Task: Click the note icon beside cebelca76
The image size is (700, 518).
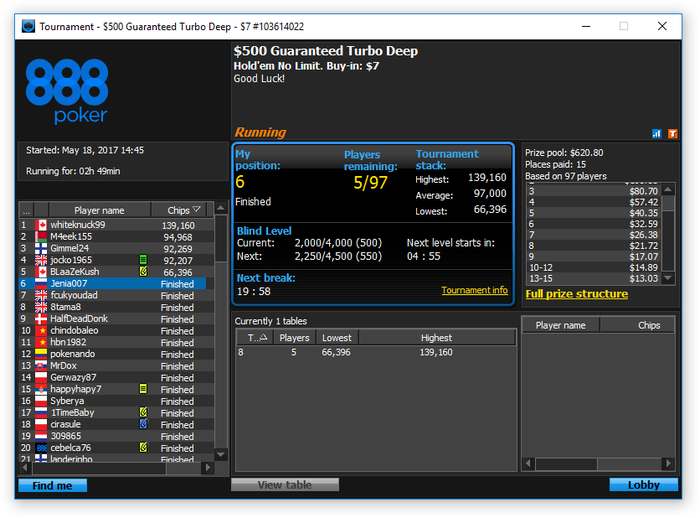Action: point(143,447)
